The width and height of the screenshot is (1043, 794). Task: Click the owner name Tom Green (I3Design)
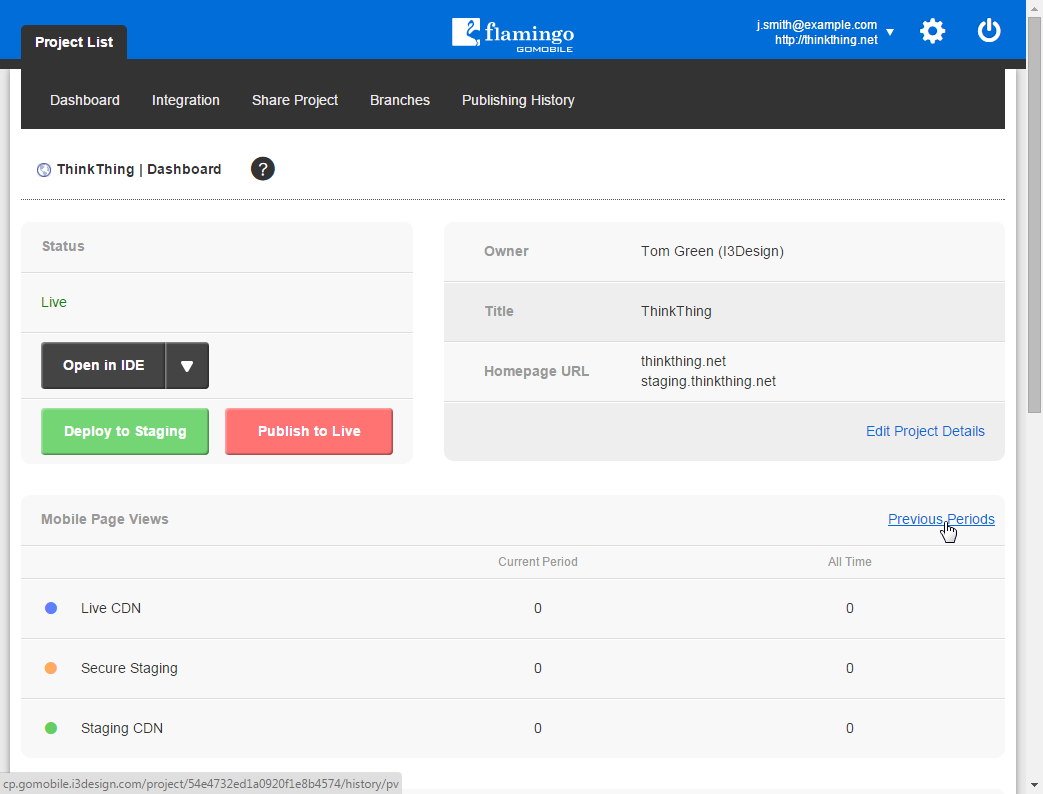click(712, 251)
